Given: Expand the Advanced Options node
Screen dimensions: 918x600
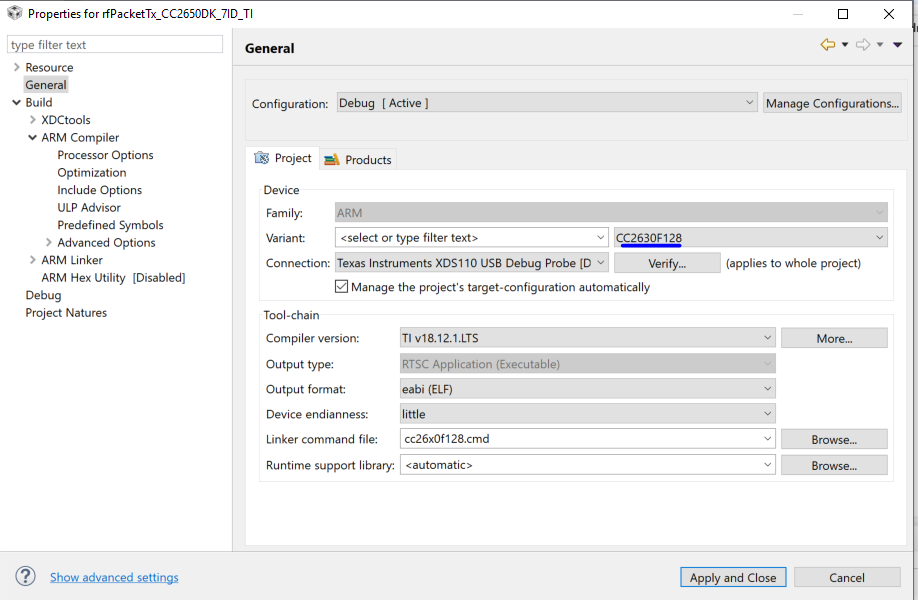Looking at the screenshot, I should [48, 243].
